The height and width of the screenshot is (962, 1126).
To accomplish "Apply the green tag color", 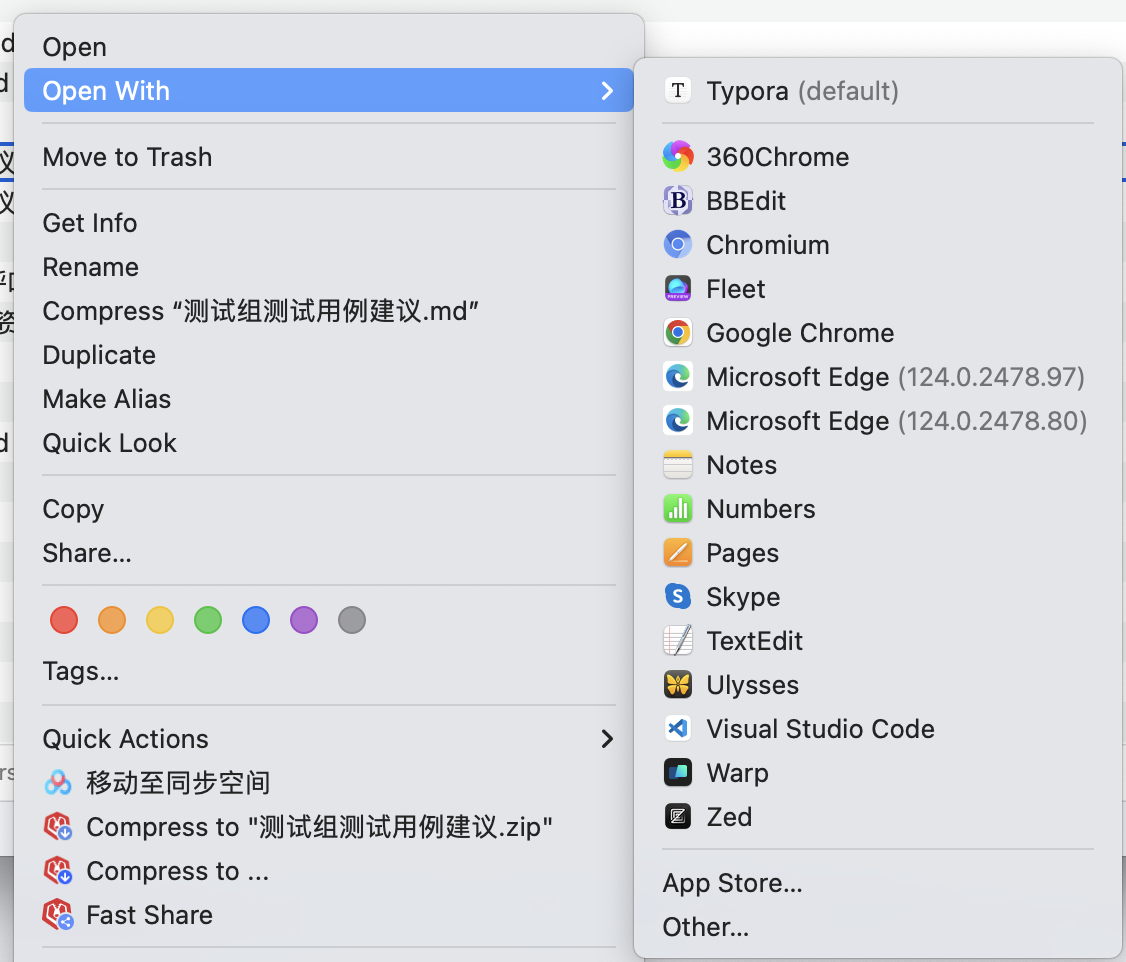I will (x=208, y=620).
